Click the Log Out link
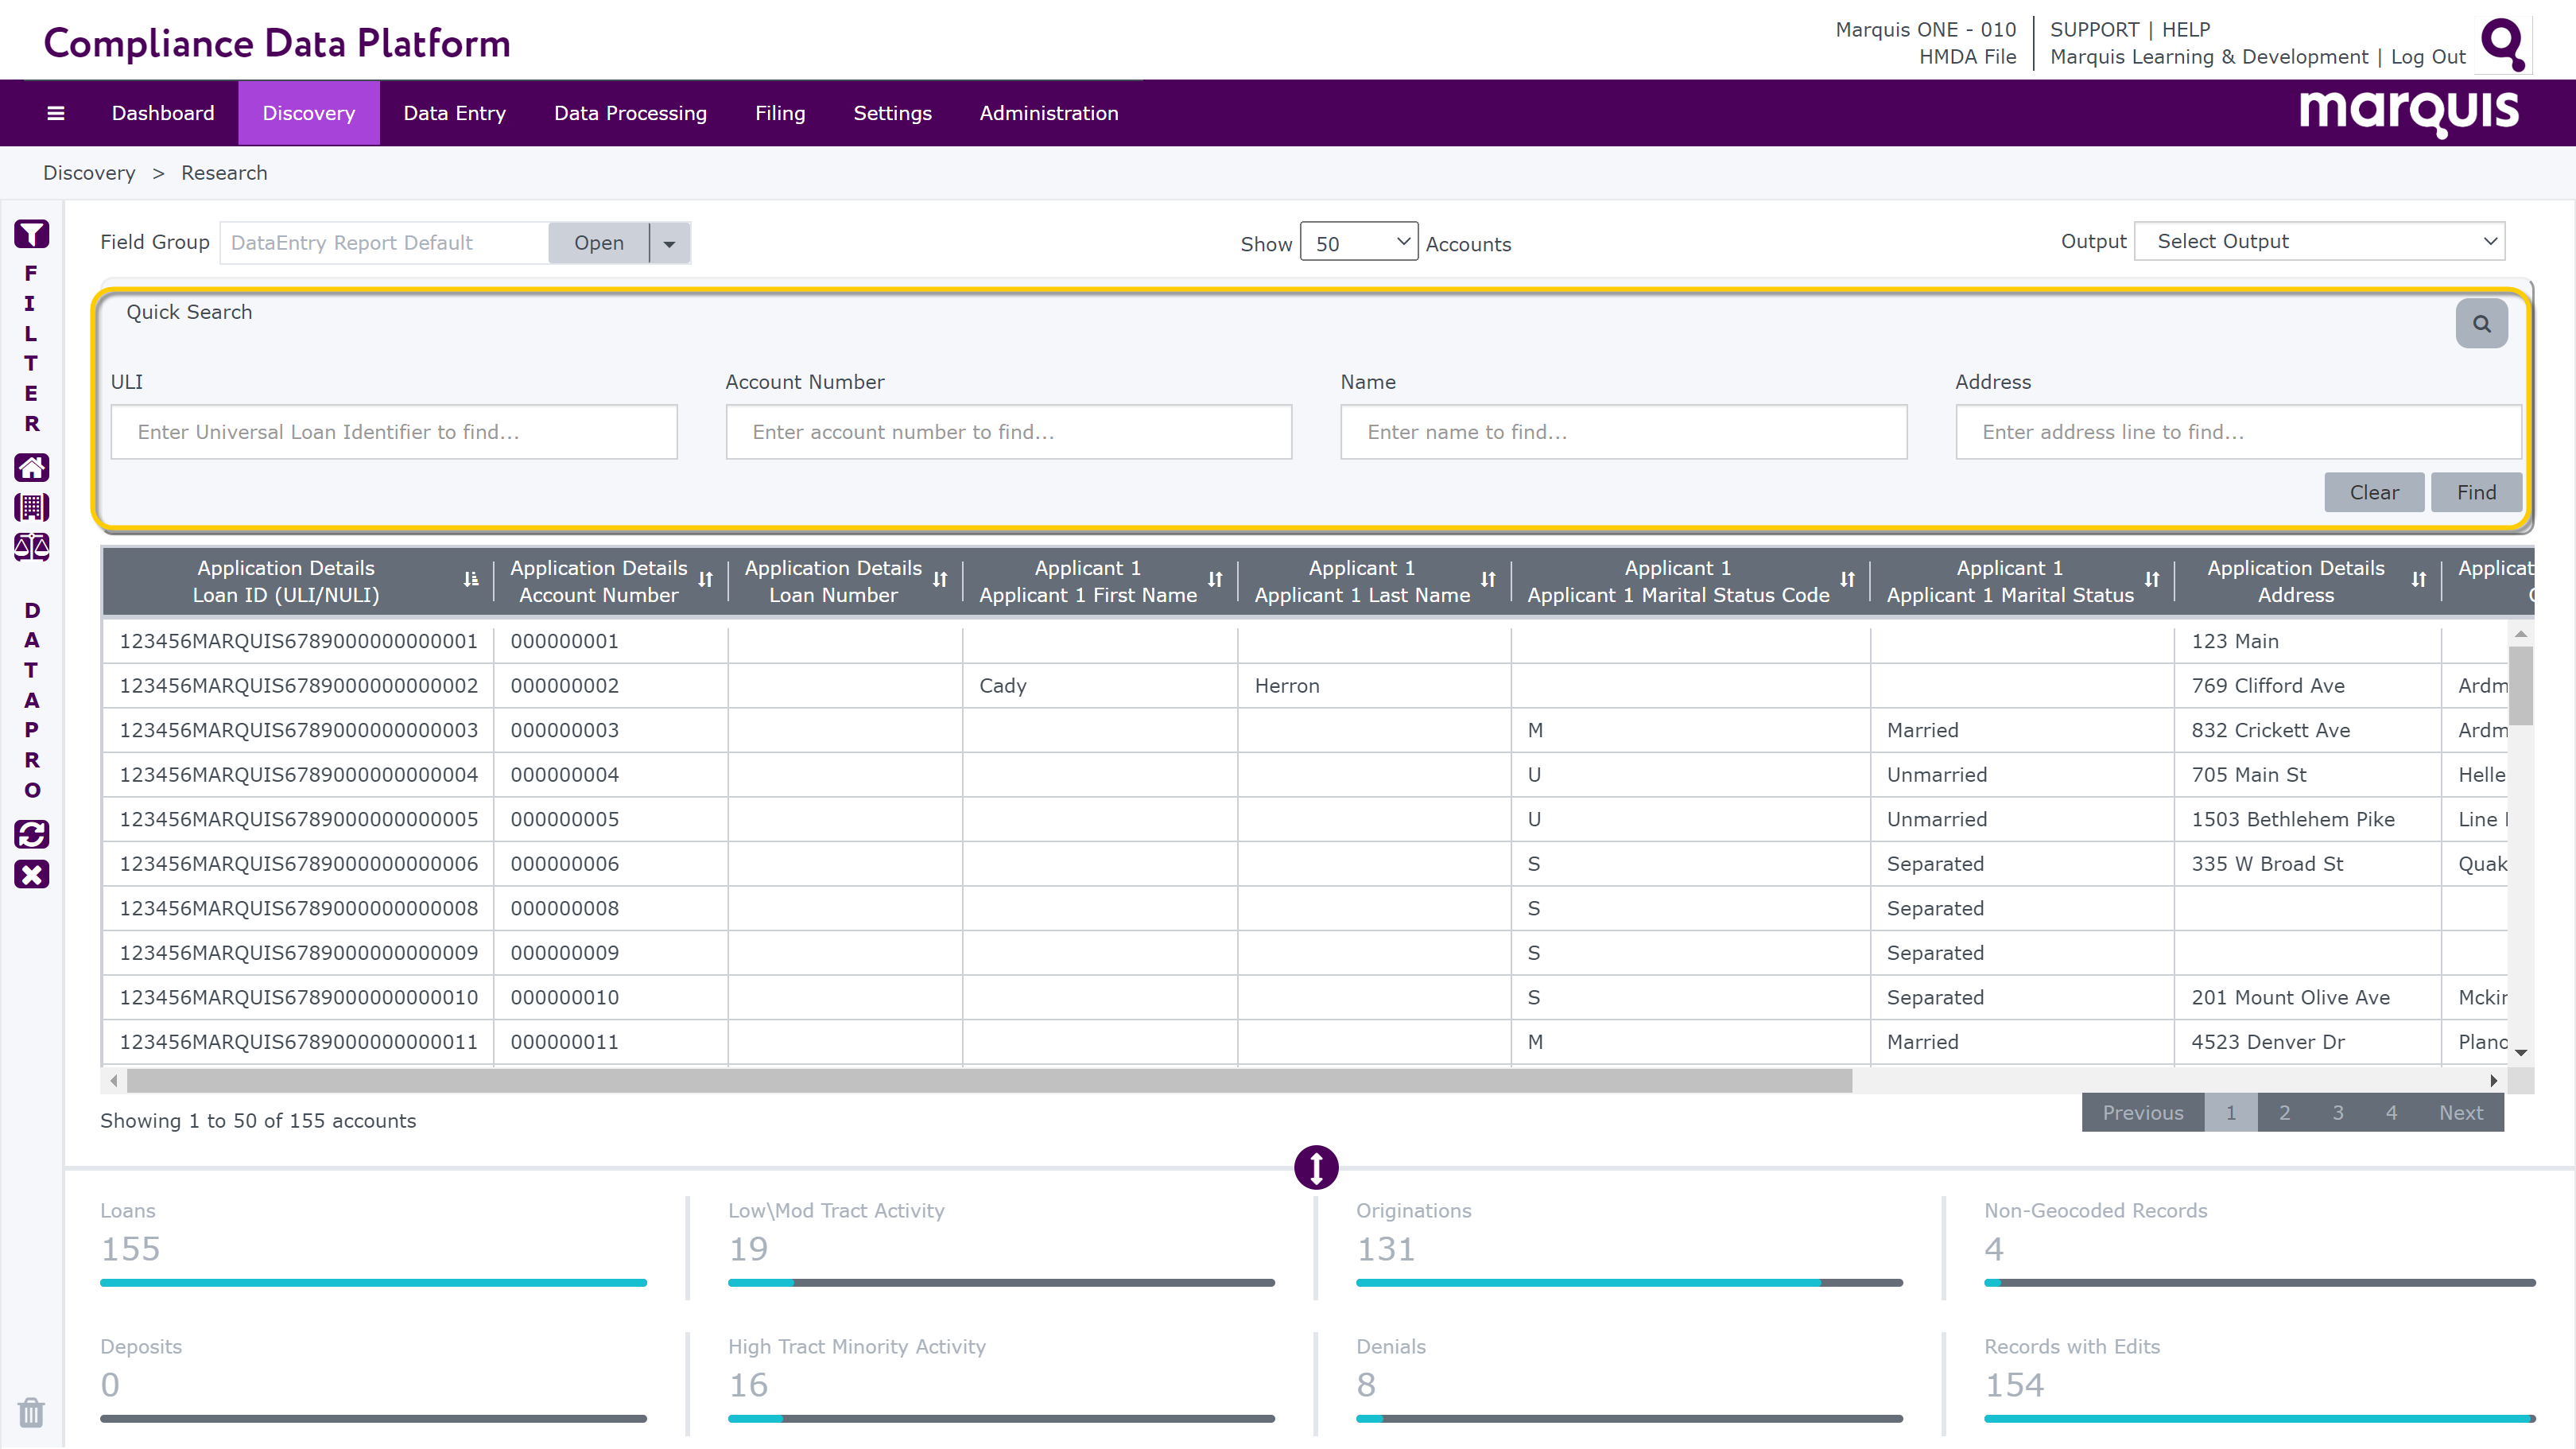 pyautogui.click(x=2428, y=57)
